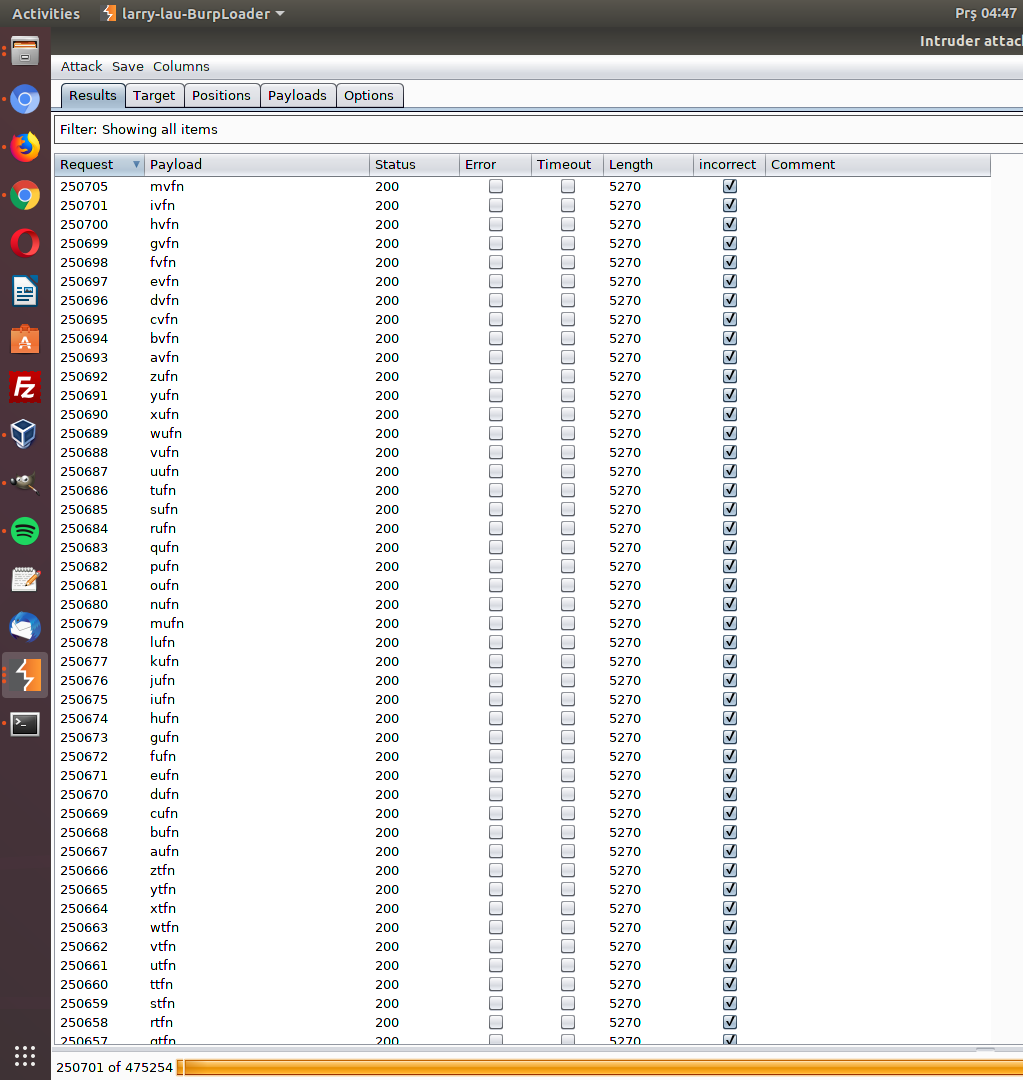Toggle Timeout checkbox for request 250701
Viewport: 1023px width, 1080px height.
[x=568, y=205]
